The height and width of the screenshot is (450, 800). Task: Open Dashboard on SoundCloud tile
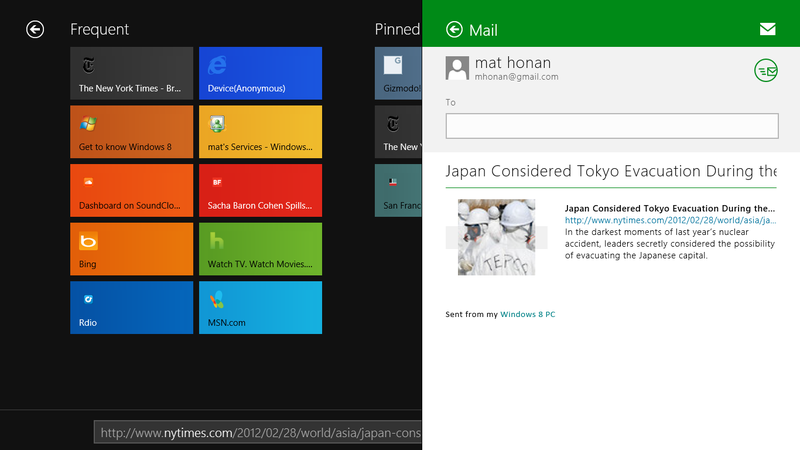132,190
